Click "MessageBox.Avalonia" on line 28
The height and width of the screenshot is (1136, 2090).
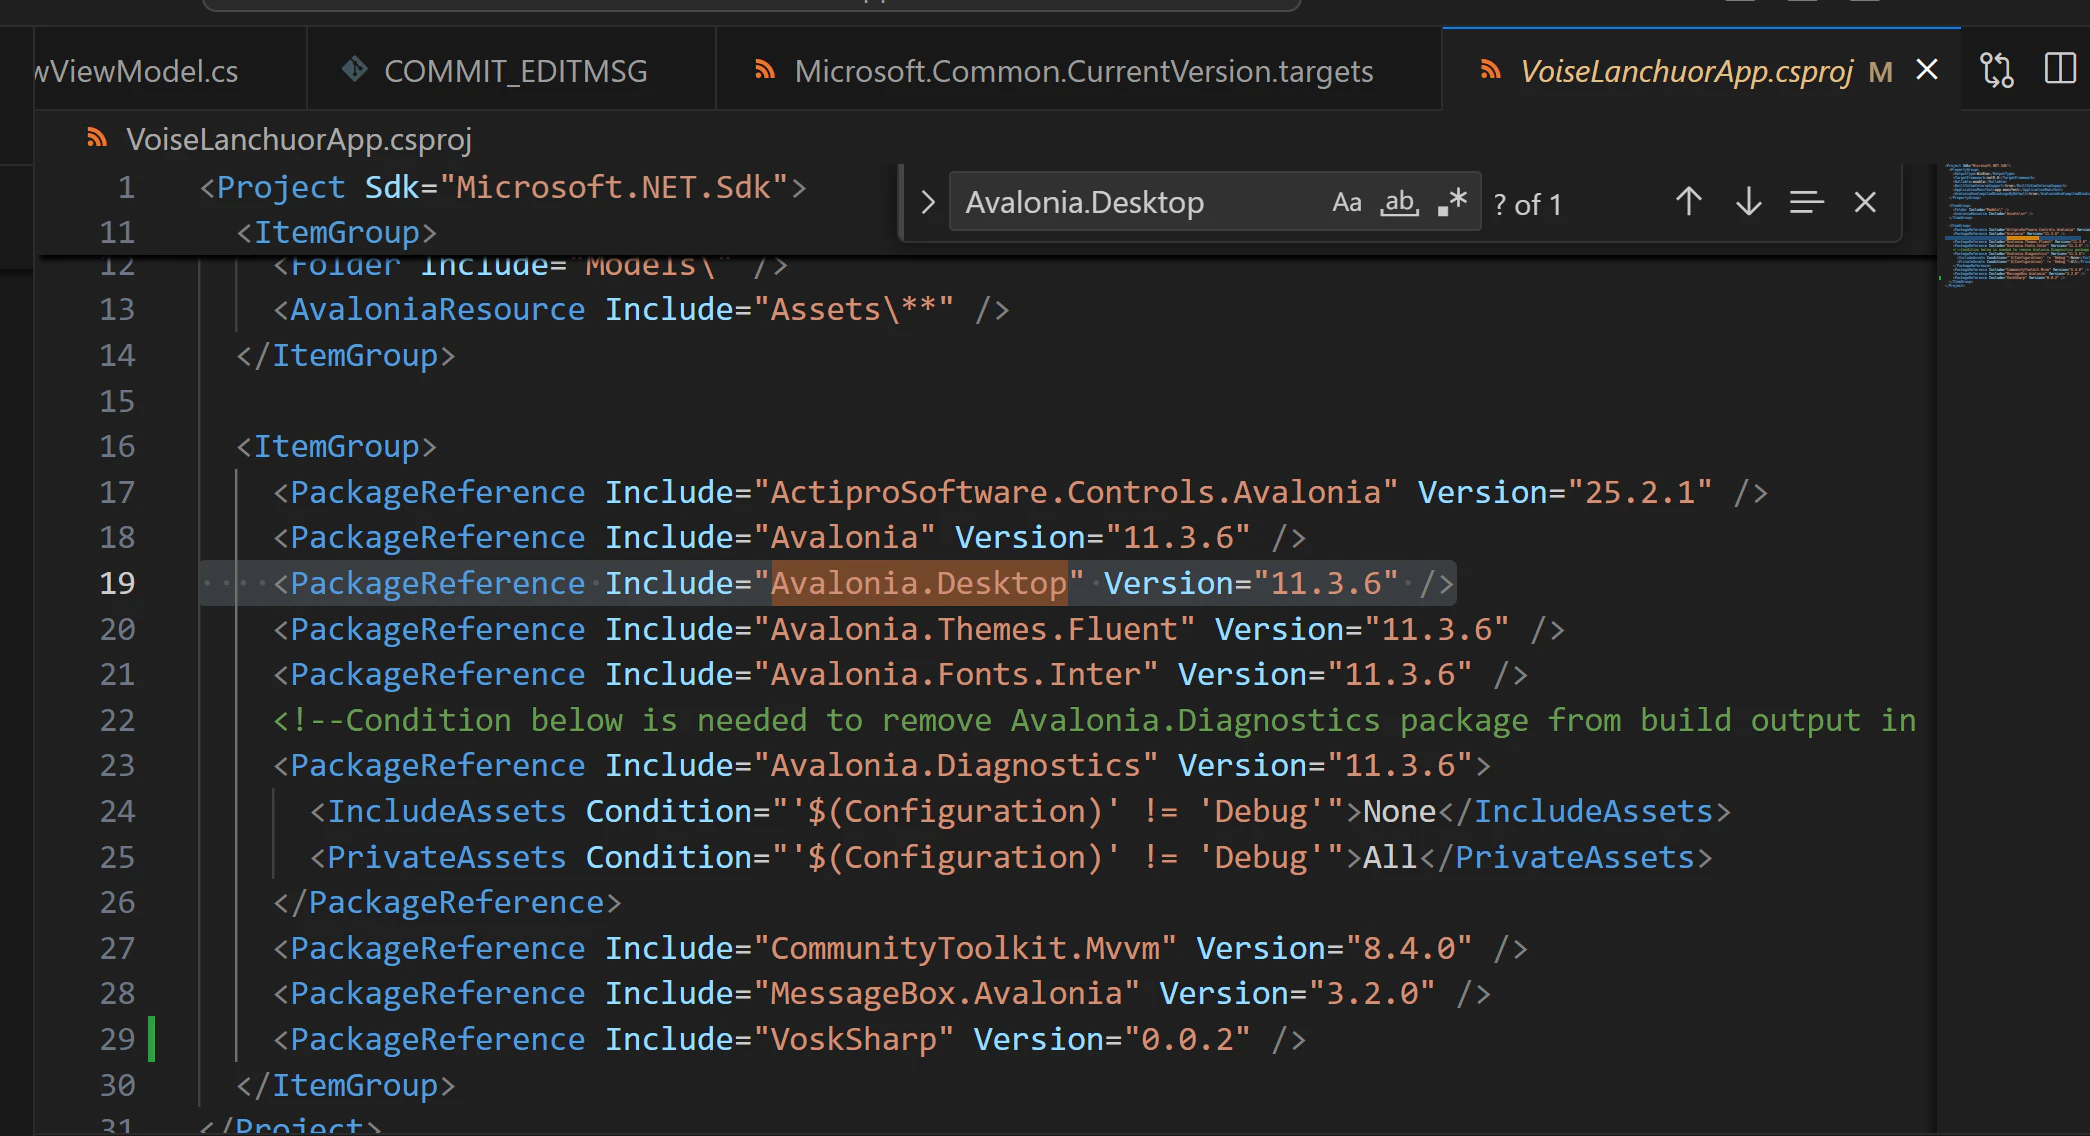[946, 993]
